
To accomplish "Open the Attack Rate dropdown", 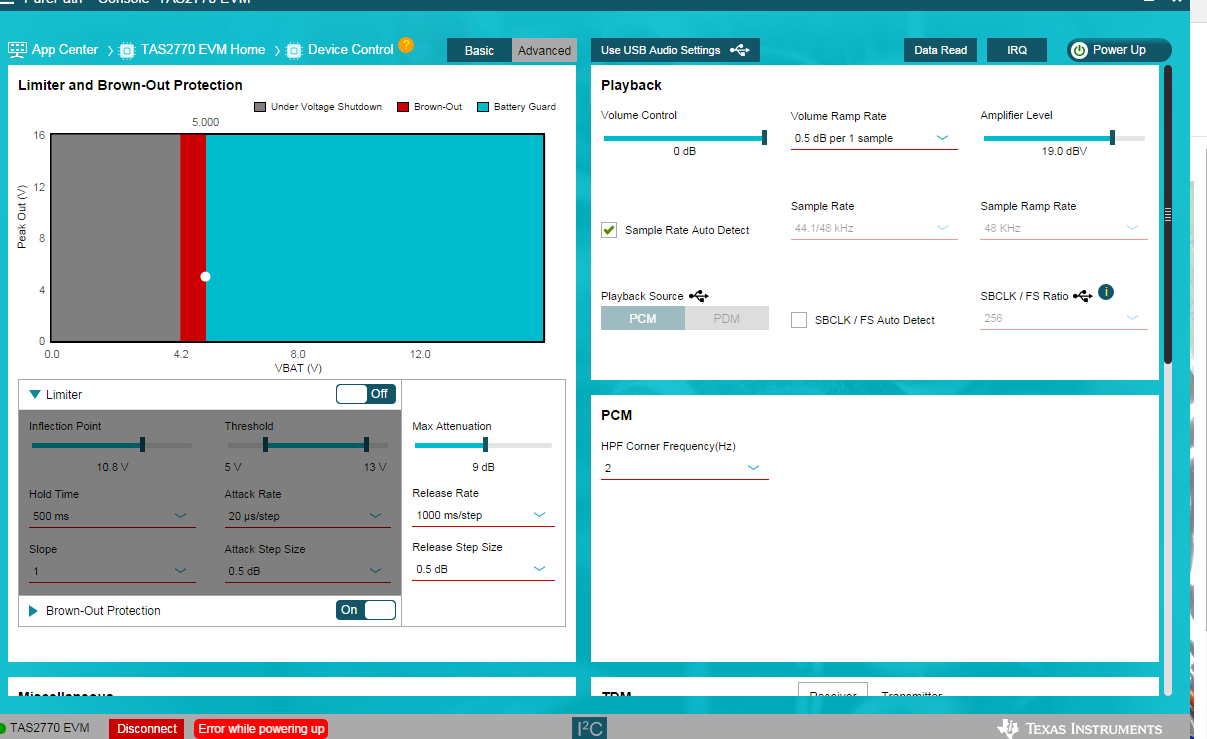I will point(308,516).
